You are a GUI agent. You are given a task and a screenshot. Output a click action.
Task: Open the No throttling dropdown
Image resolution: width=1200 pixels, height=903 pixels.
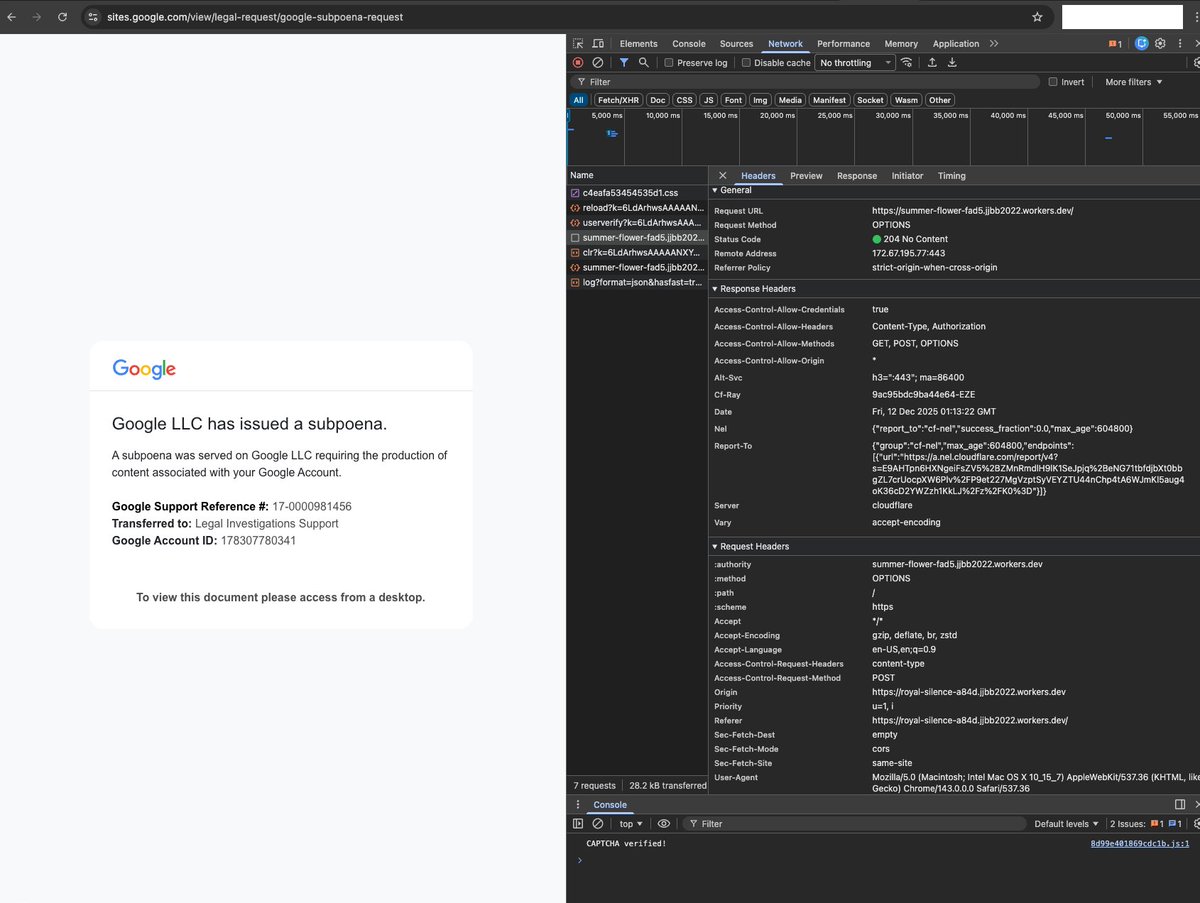point(856,63)
